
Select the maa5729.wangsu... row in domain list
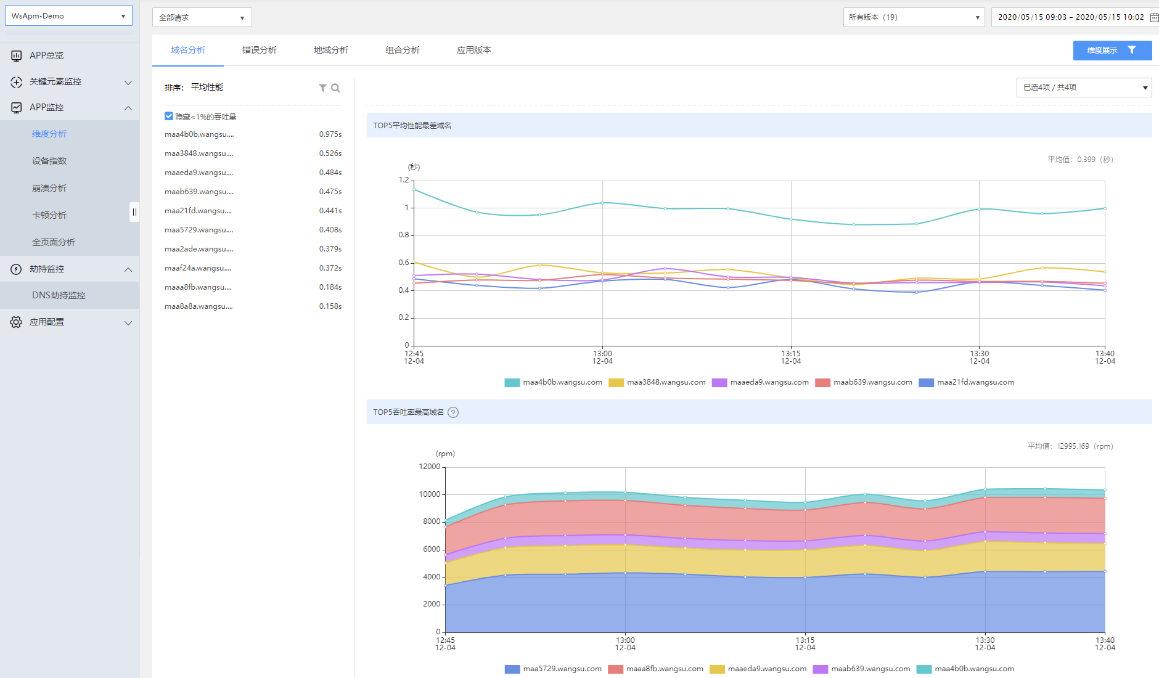(x=253, y=230)
